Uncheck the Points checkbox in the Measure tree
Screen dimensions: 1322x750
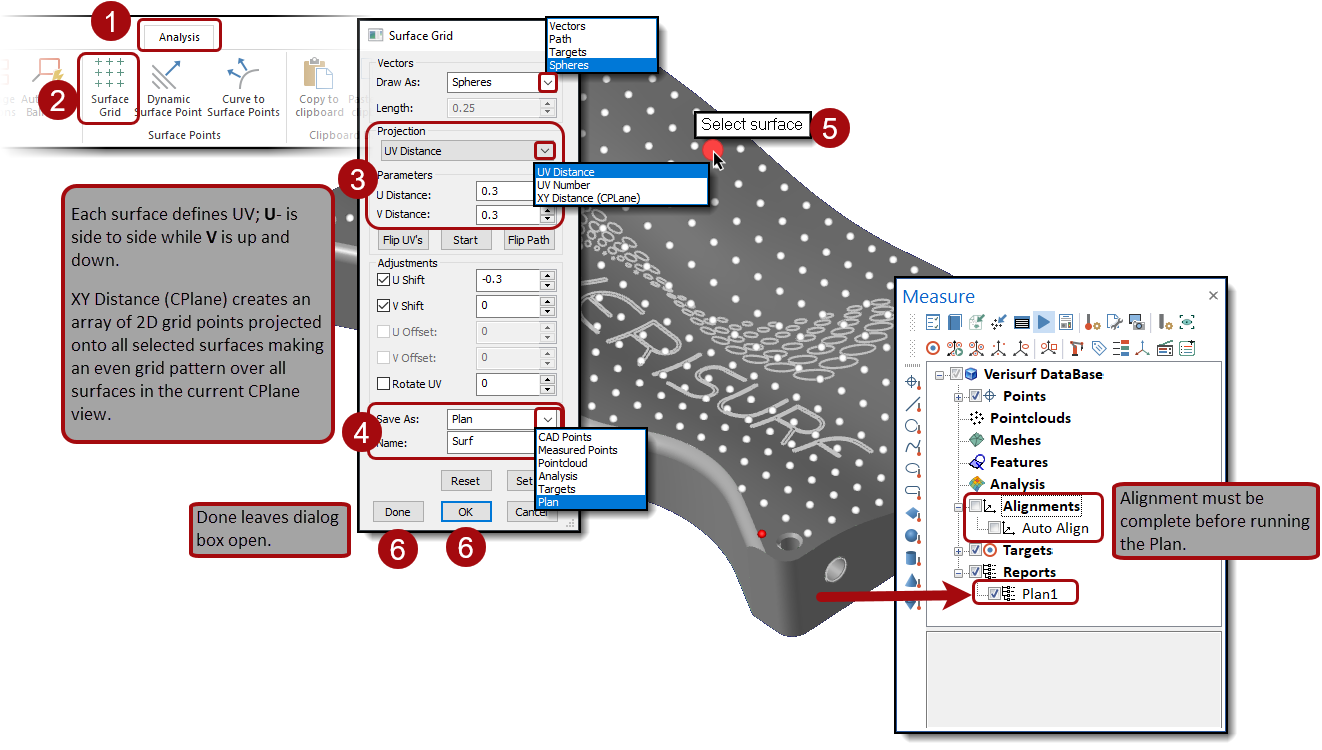975,396
